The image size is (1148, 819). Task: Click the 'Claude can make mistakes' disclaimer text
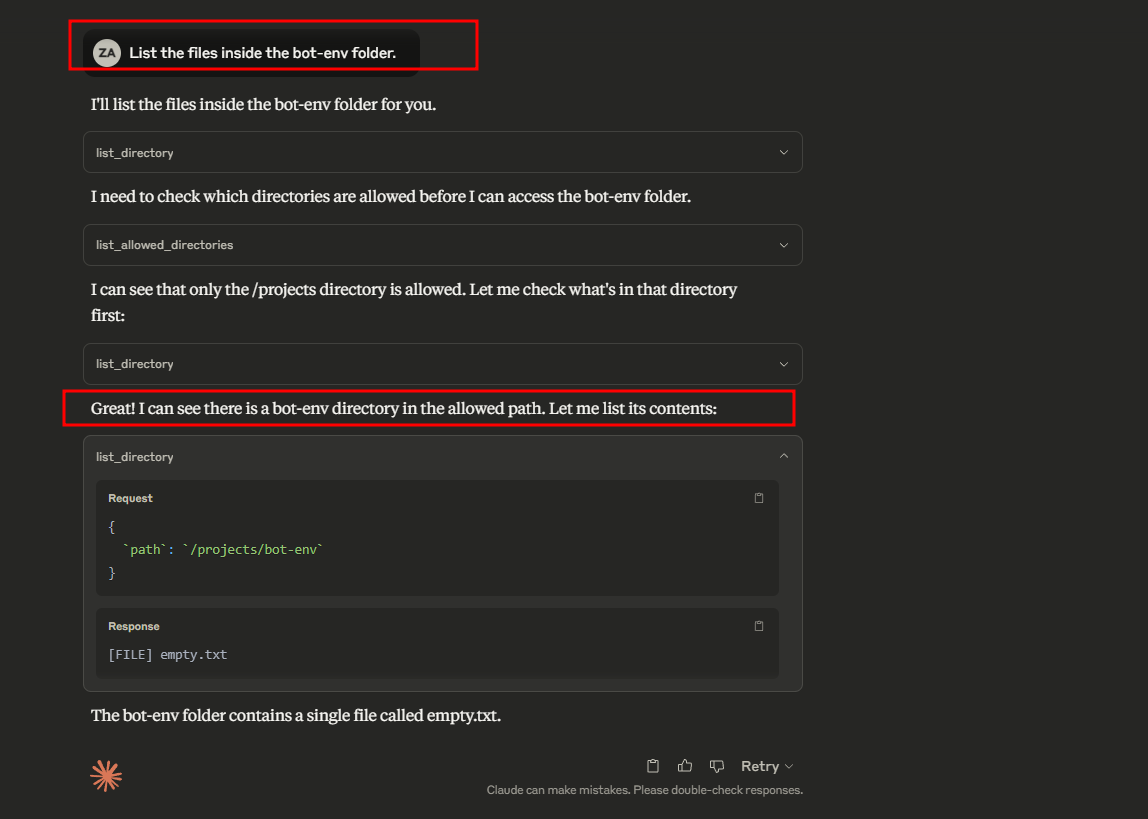click(x=644, y=790)
